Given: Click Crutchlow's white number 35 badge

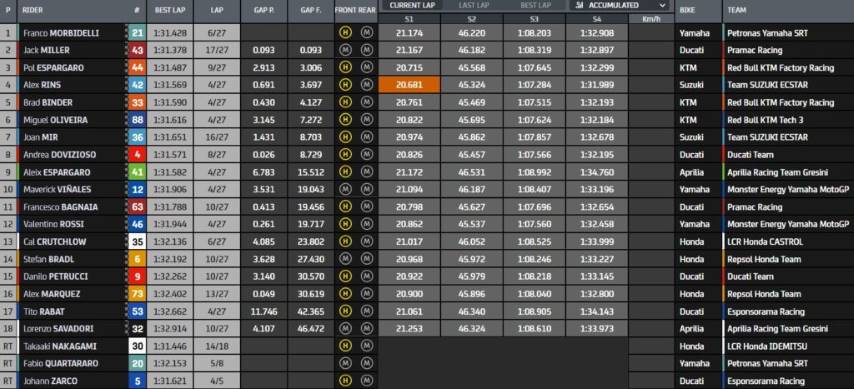Looking at the screenshot, I should pyautogui.click(x=137, y=241).
